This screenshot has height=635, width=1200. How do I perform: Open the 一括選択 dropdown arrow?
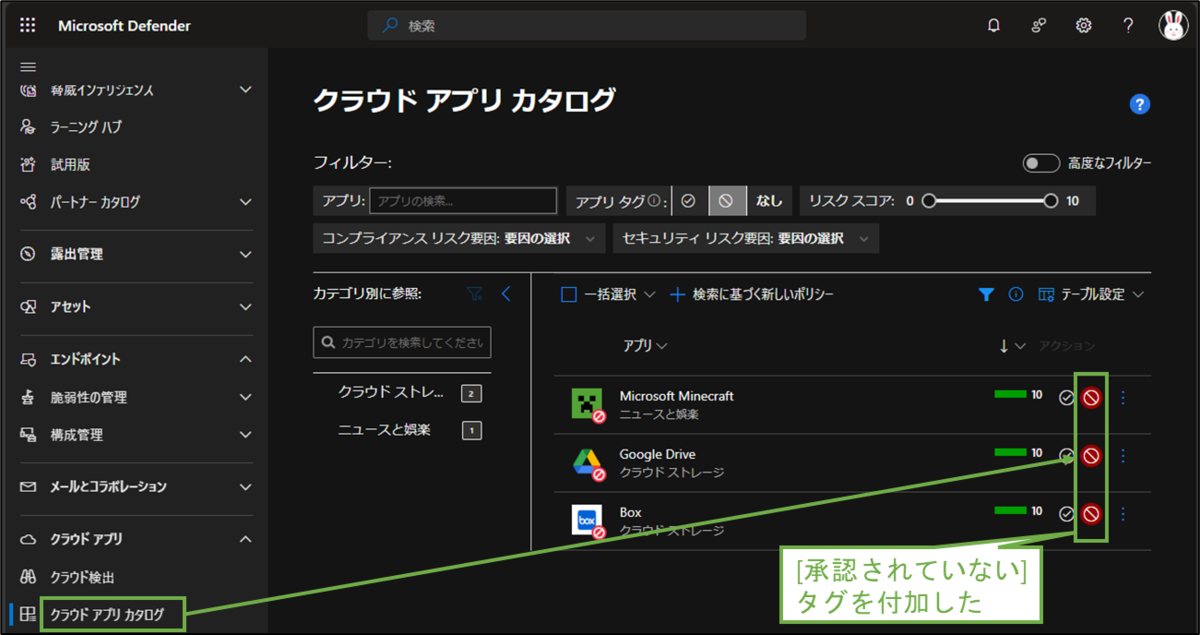(x=649, y=294)
